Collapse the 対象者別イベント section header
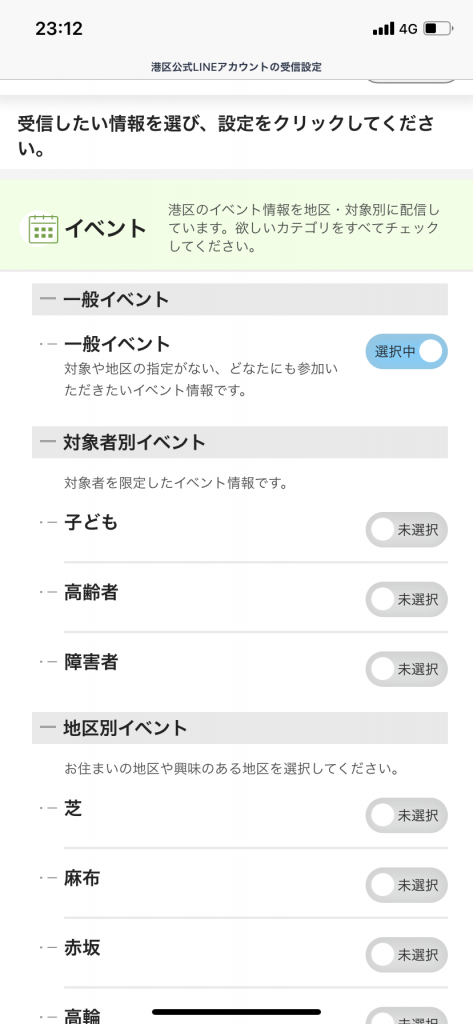 (240, 442)
